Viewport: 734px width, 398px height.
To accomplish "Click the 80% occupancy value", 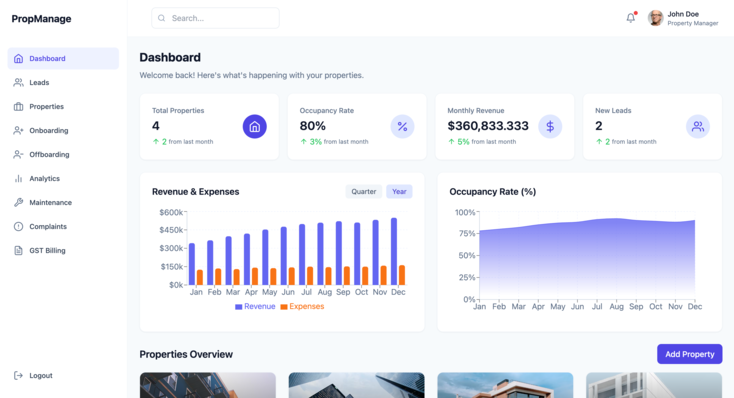I will coord(313,126).
